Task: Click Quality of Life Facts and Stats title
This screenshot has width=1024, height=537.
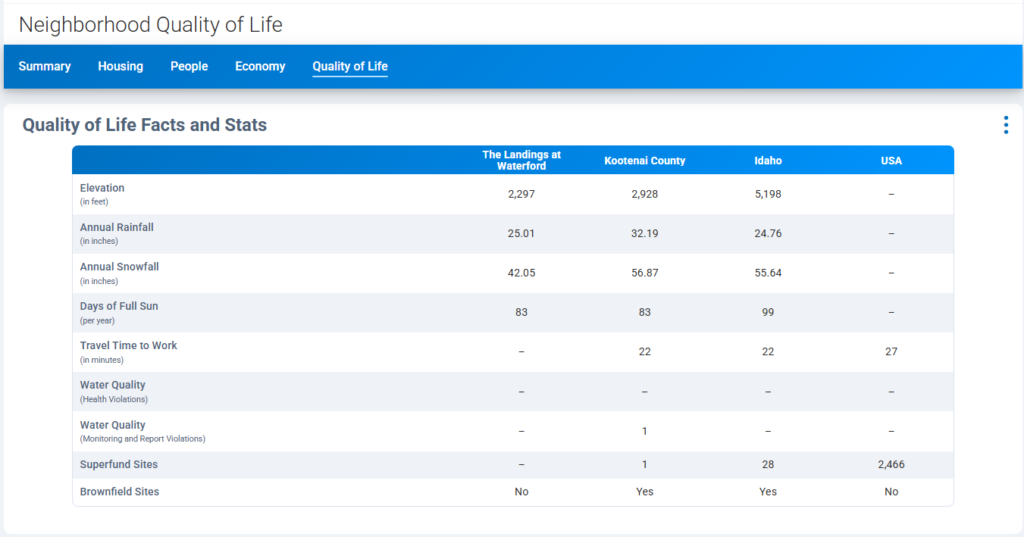Action: [144, 125]
